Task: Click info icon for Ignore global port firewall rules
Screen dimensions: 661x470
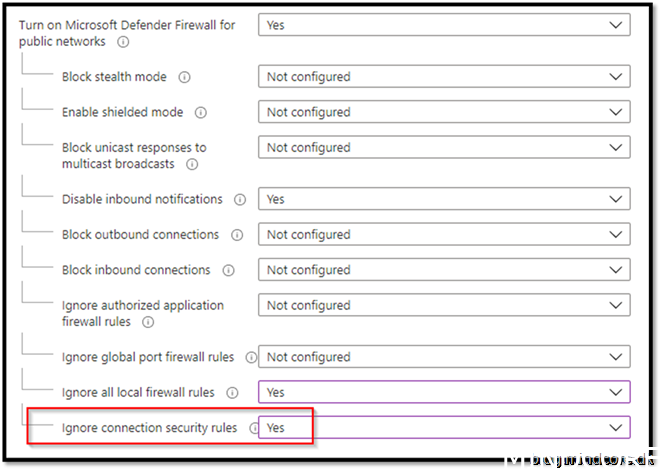Action: tap(251, 357)
